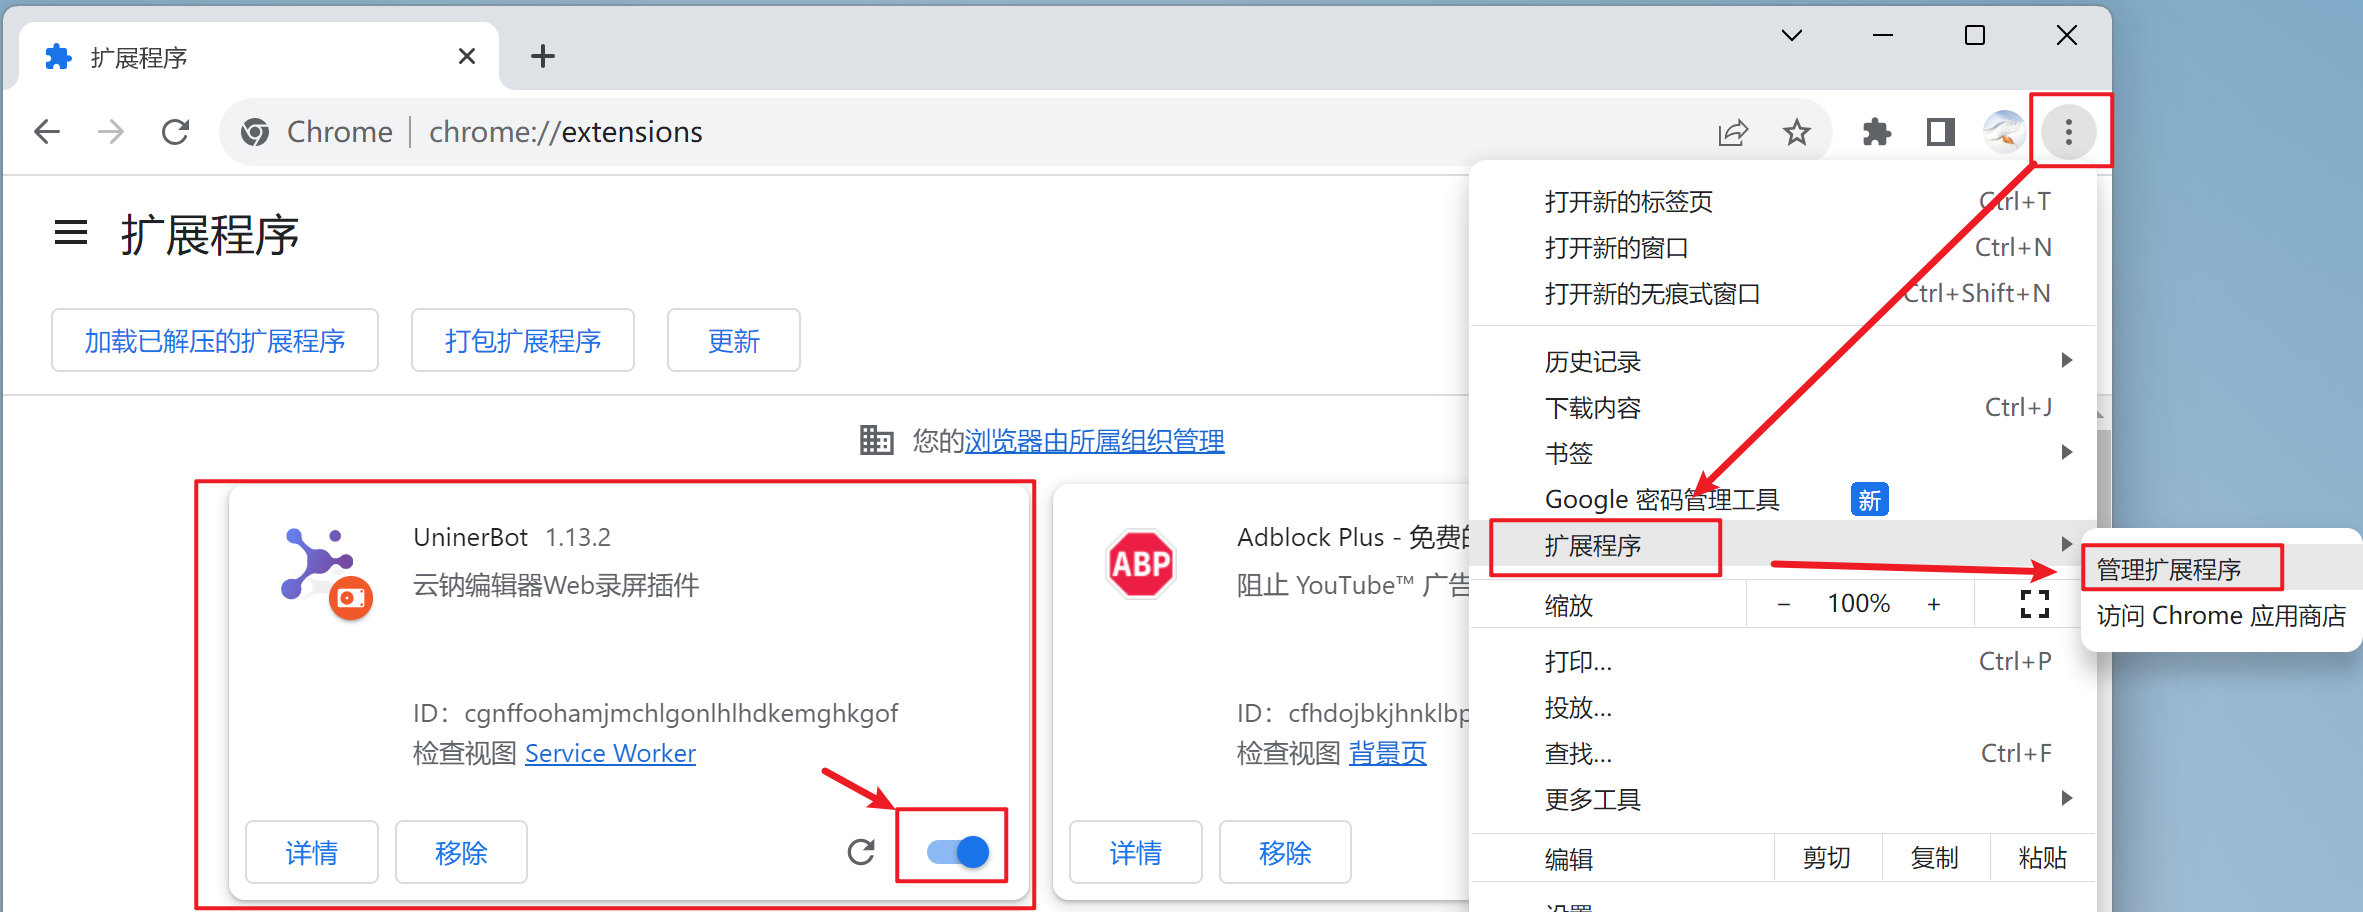
Task: Open the 浏览器由所属组织管理 link
Action: [x=1094, y=441]
